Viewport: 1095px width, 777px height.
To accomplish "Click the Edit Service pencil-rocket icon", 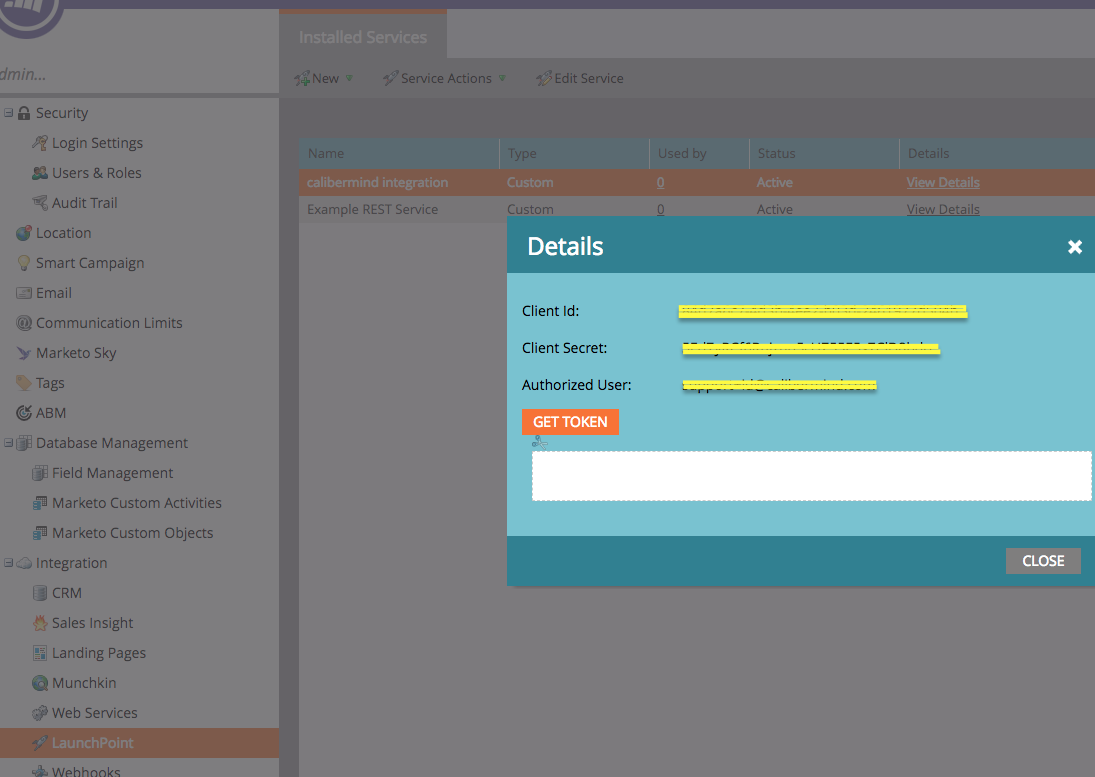I will 544,79.
